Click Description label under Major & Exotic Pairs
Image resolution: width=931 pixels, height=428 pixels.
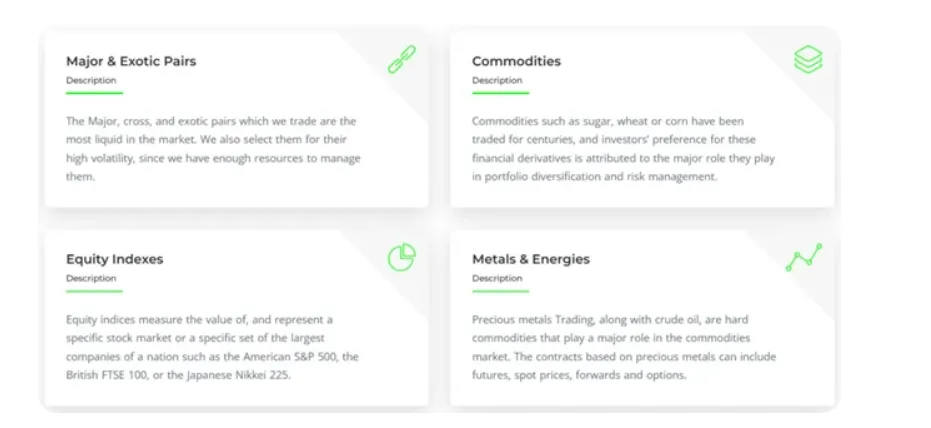tap(91, 80)
